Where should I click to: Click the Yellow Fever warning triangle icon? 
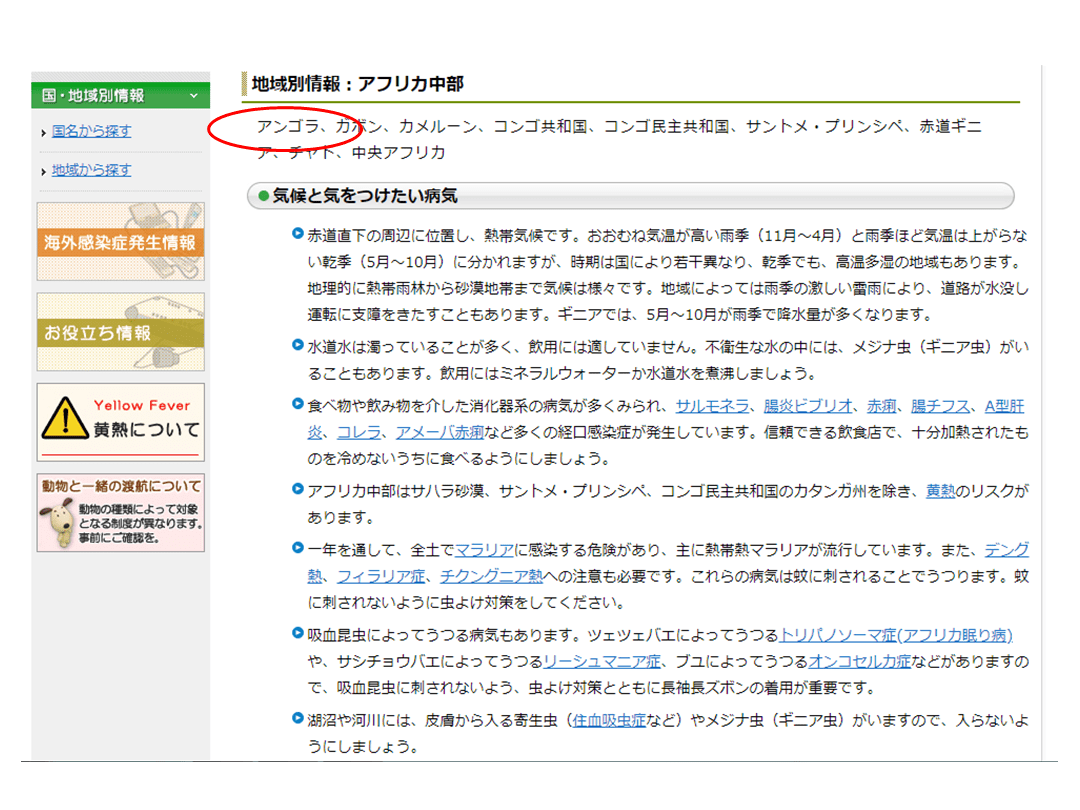[65, 420]
